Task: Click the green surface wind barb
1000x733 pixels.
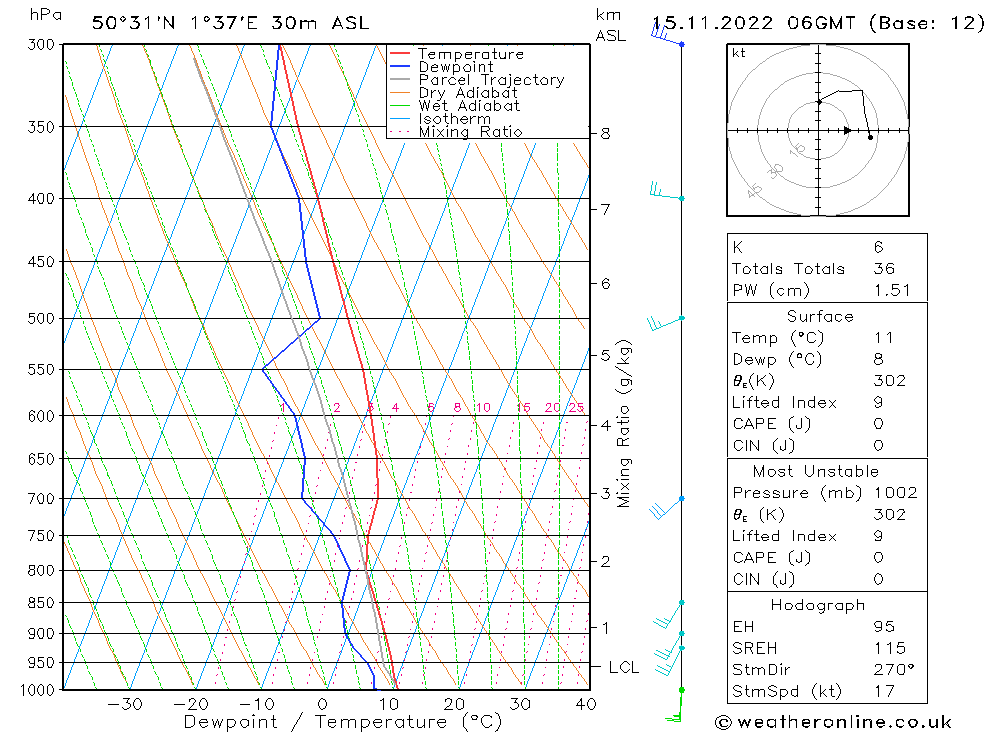Action: tap(674, 706)
